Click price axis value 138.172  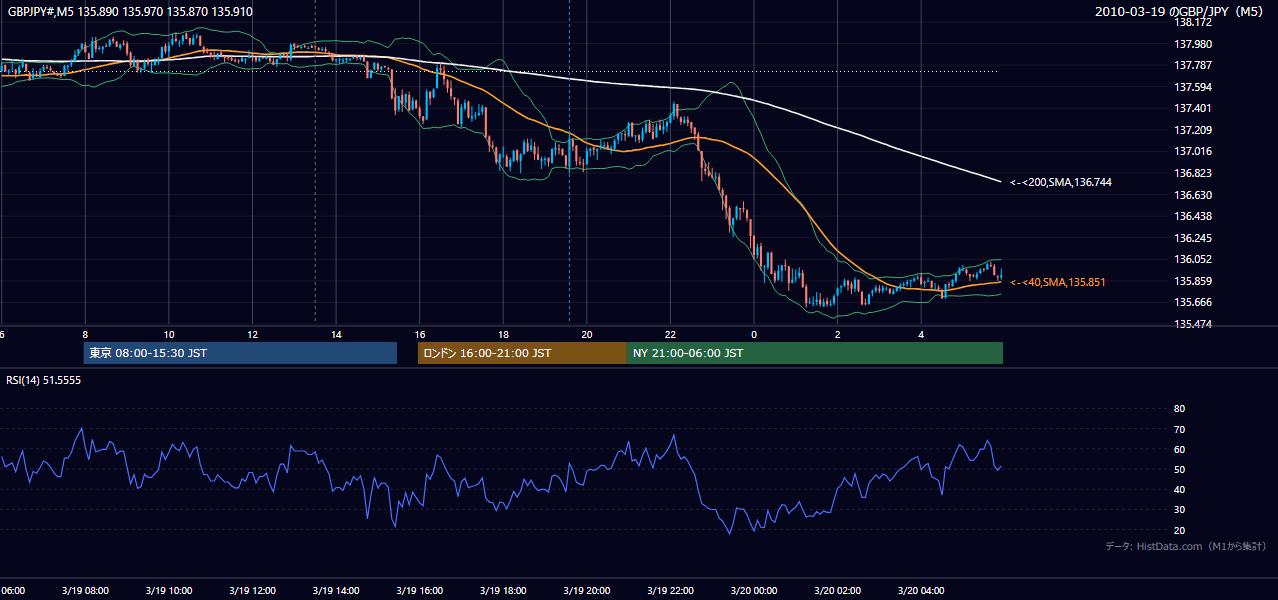tap(1193, 22)
